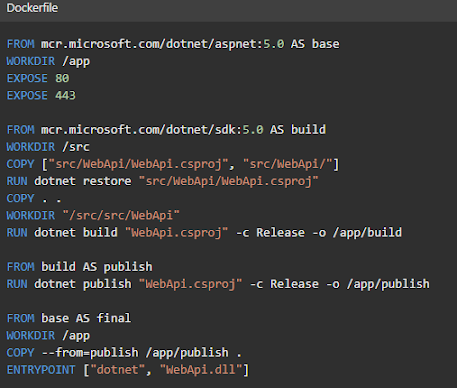Click the Dockerfile title label
457x388 pixels.
coord(32,8)
